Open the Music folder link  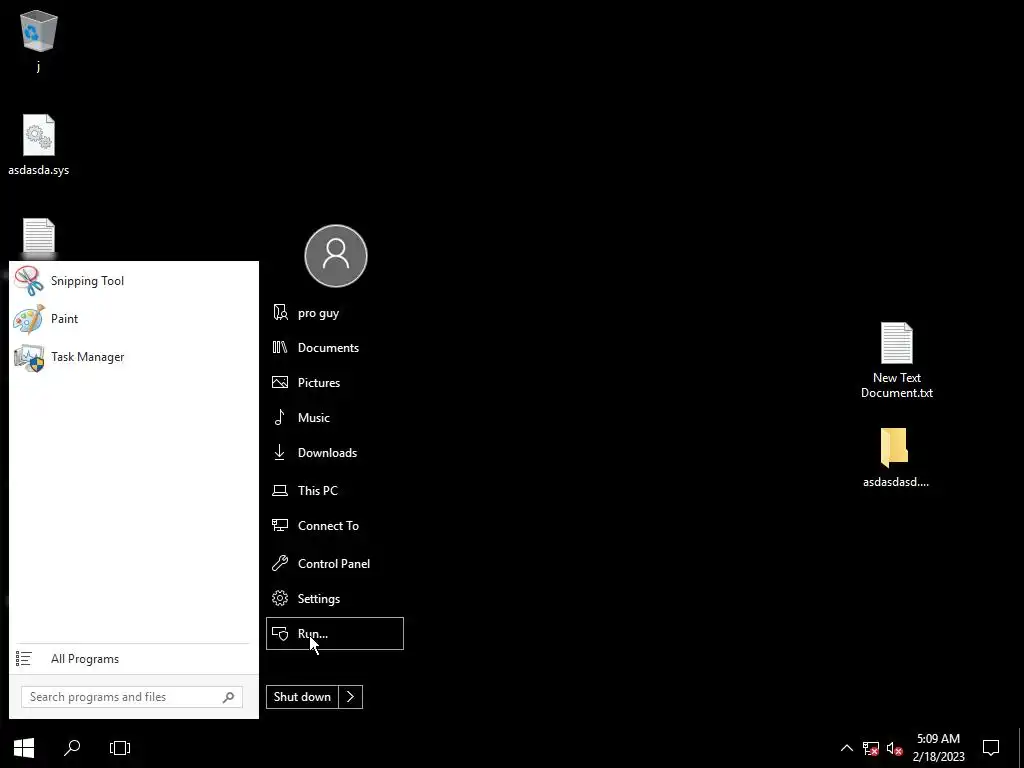pos(334,417)
